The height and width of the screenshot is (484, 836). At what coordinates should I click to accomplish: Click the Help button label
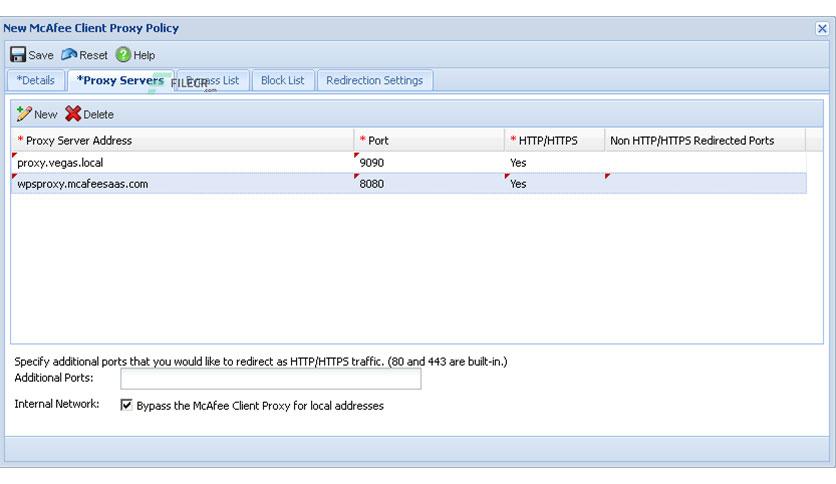[144, 55]
